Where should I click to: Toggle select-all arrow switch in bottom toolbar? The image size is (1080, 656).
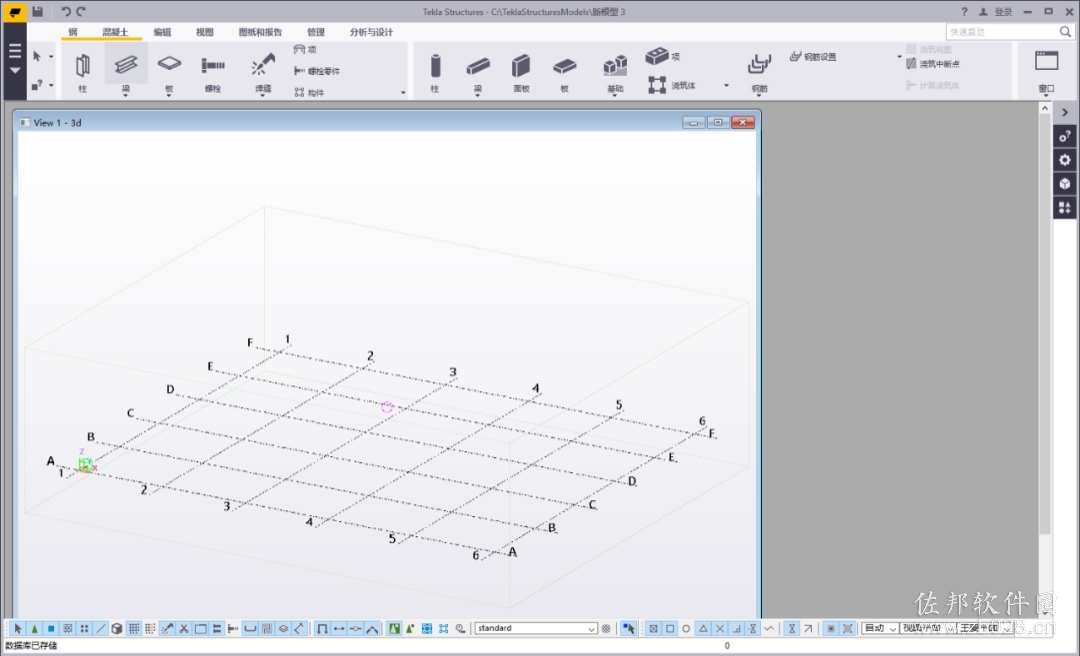[x=18, y=628]
